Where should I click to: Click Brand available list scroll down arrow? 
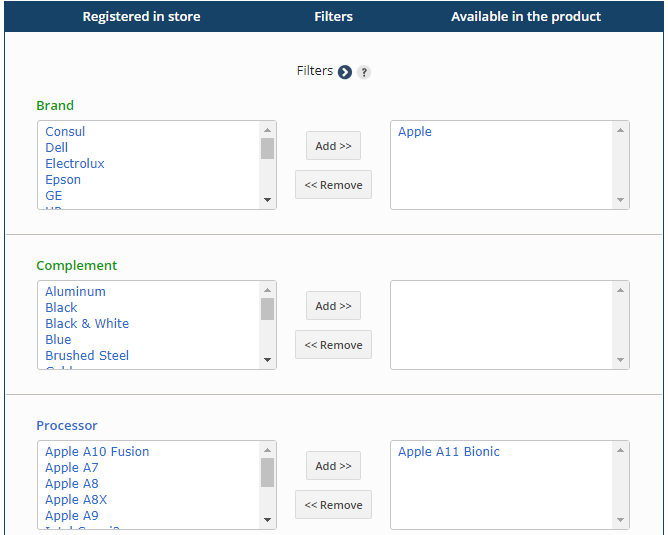coord(620,200)
